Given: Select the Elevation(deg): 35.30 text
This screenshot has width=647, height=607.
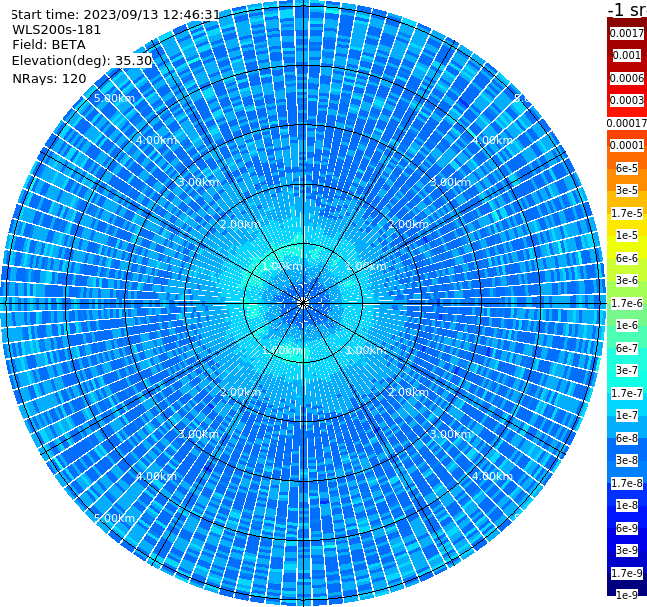Looking at the screenshot, I should 82,61.
